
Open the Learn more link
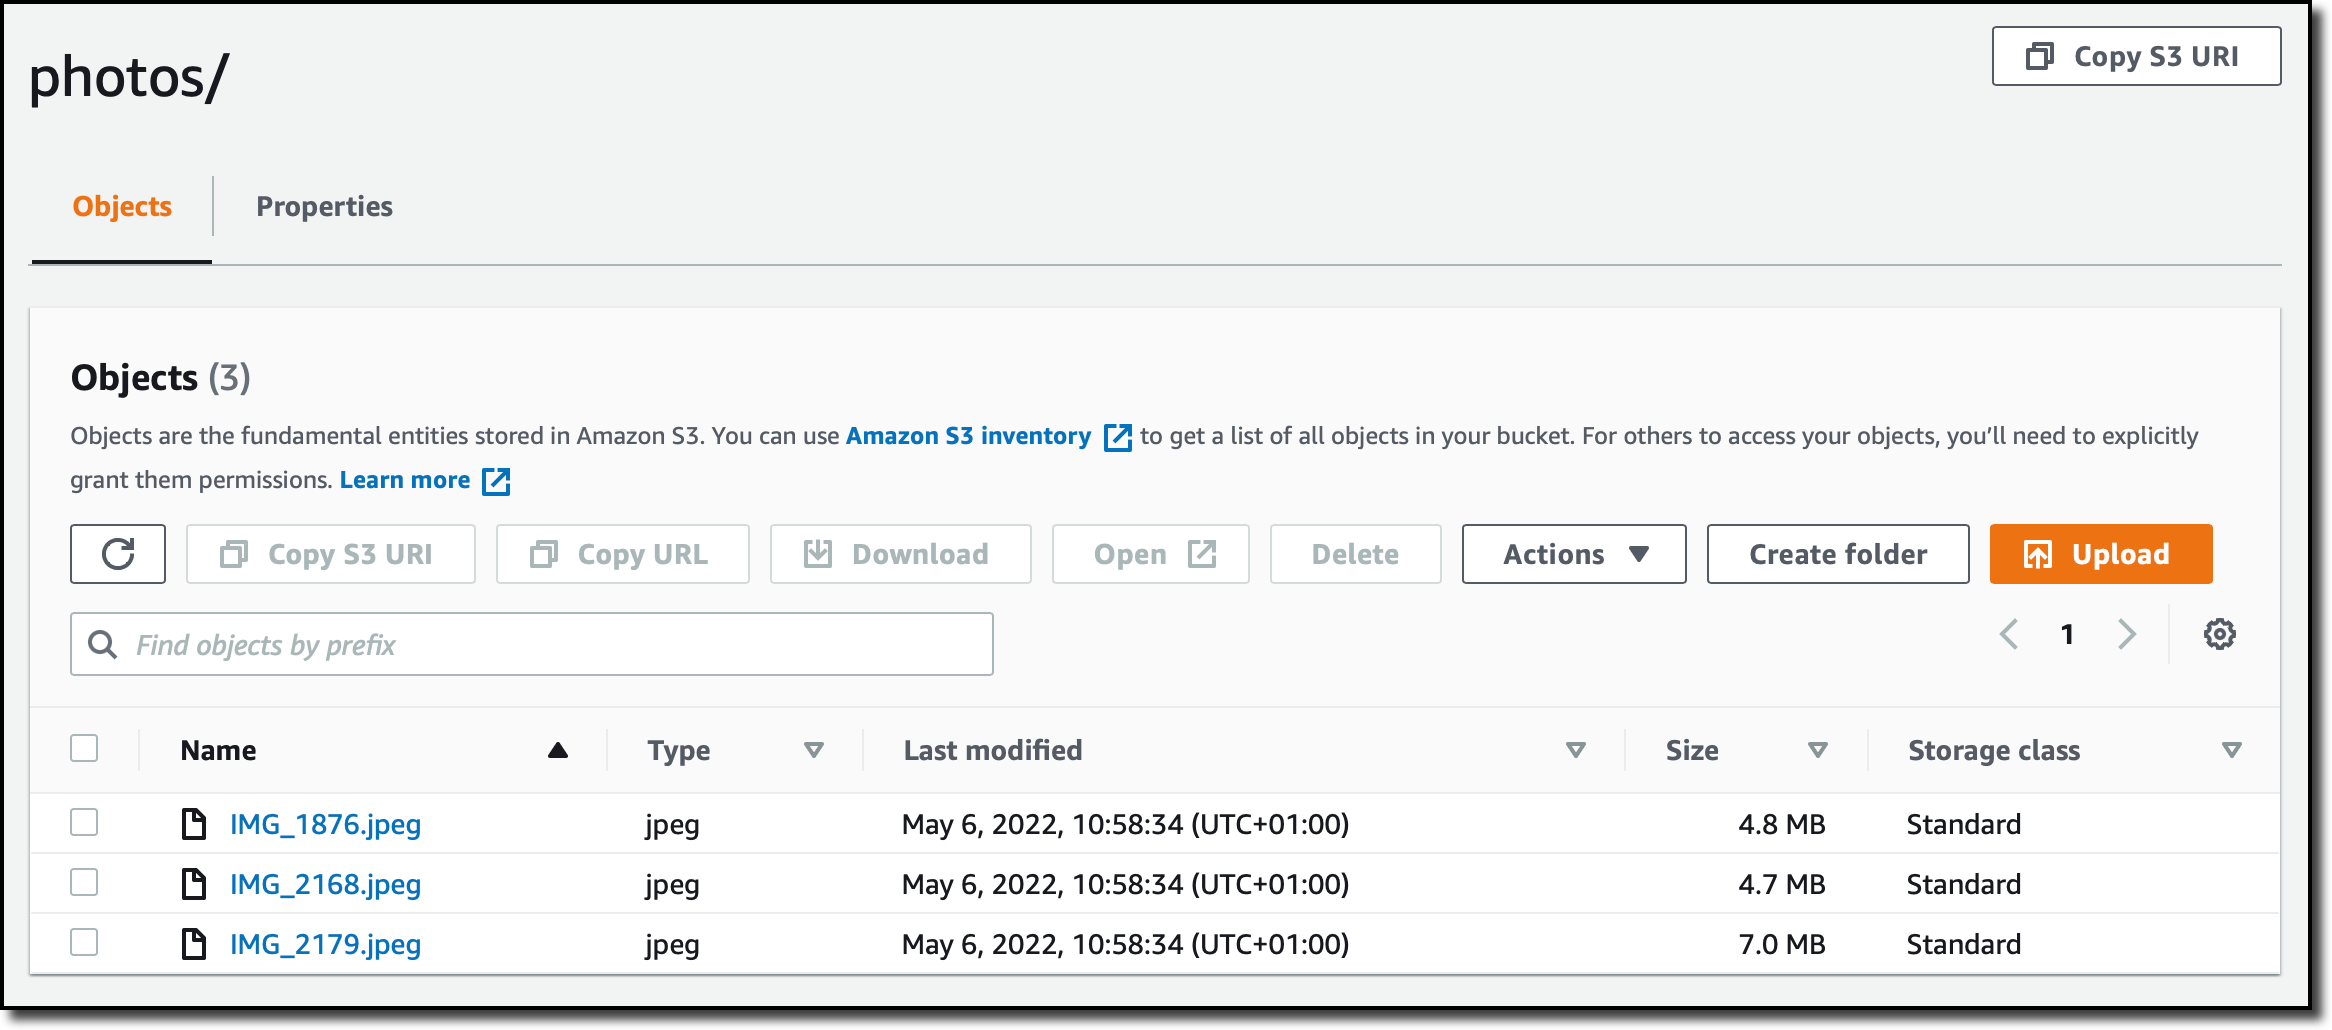point(405,480)
